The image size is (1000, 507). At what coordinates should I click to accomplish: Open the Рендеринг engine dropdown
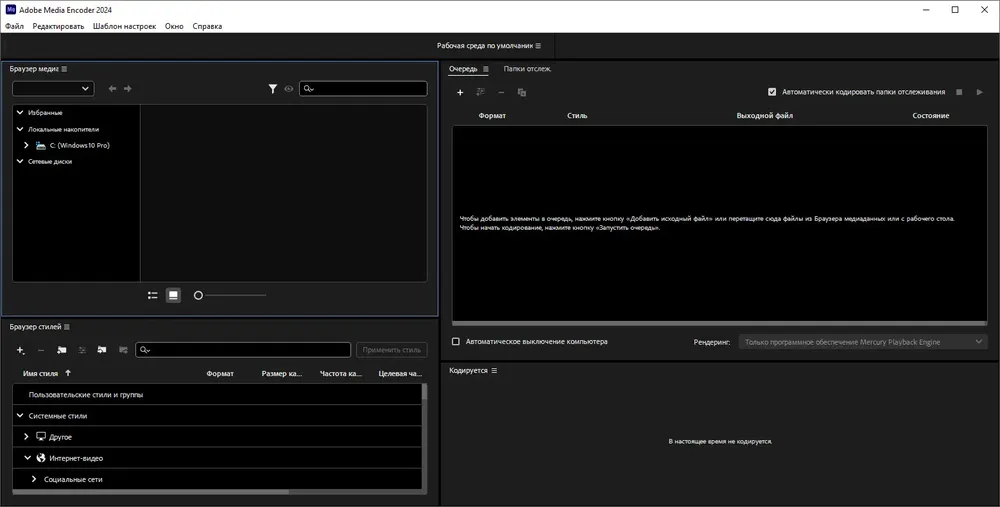pos(863,342)
